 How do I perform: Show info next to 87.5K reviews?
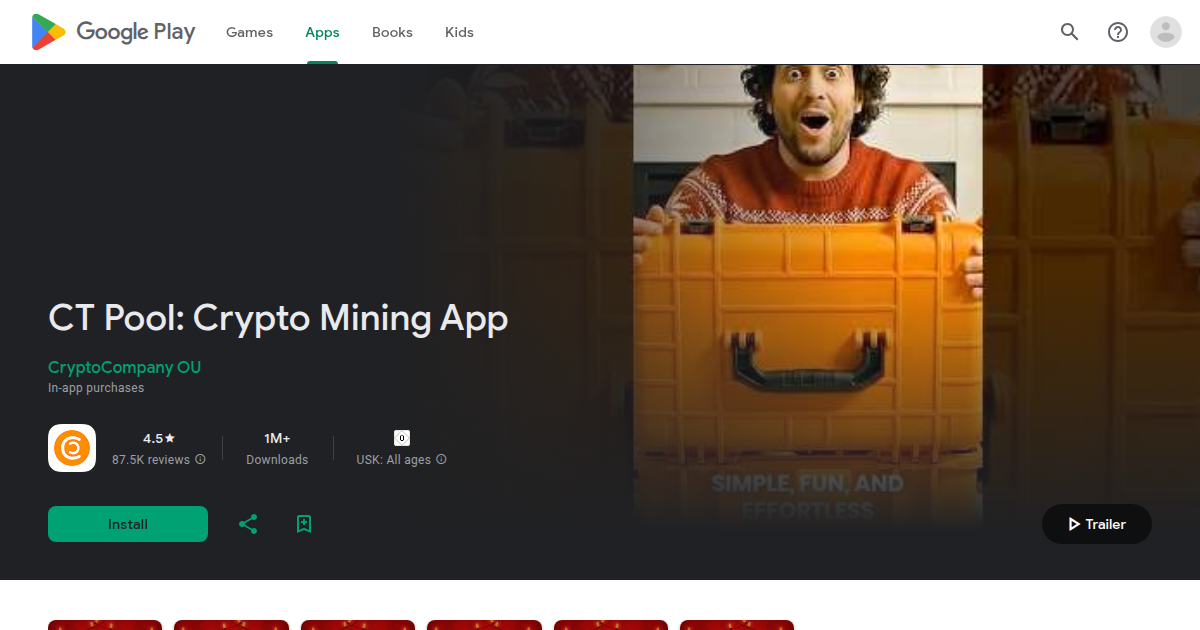[x=200, y=460]
